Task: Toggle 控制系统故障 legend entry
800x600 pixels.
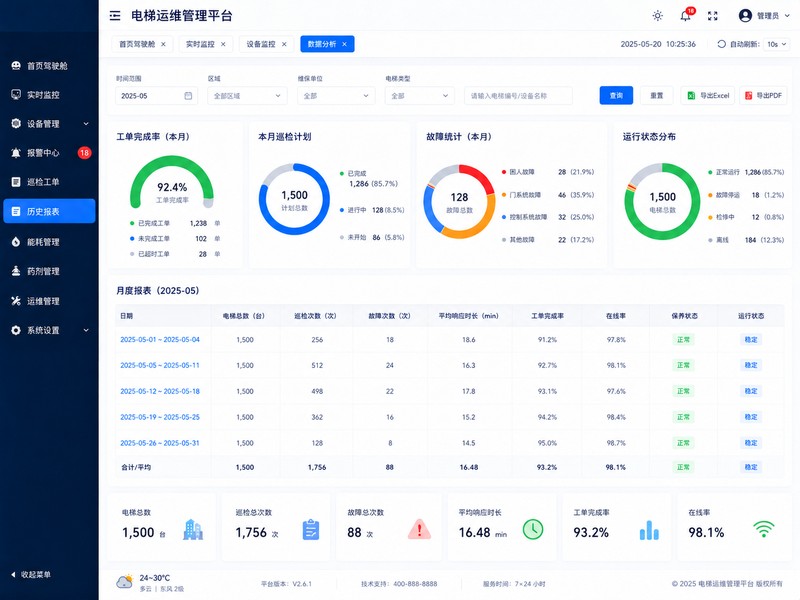Action: (x=548, y=217)
